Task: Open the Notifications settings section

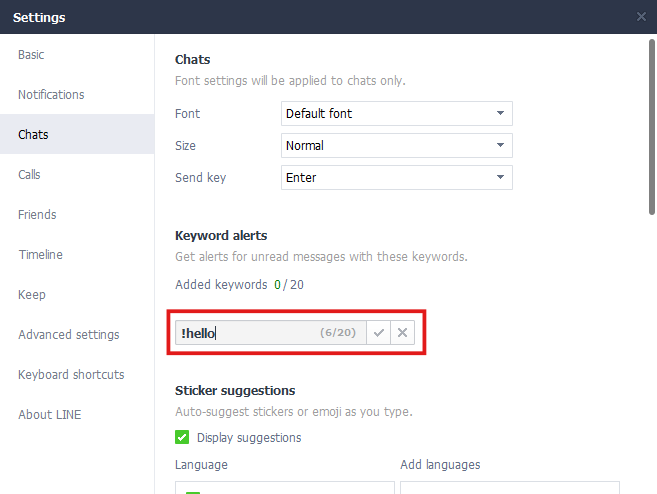Action: 51,95
